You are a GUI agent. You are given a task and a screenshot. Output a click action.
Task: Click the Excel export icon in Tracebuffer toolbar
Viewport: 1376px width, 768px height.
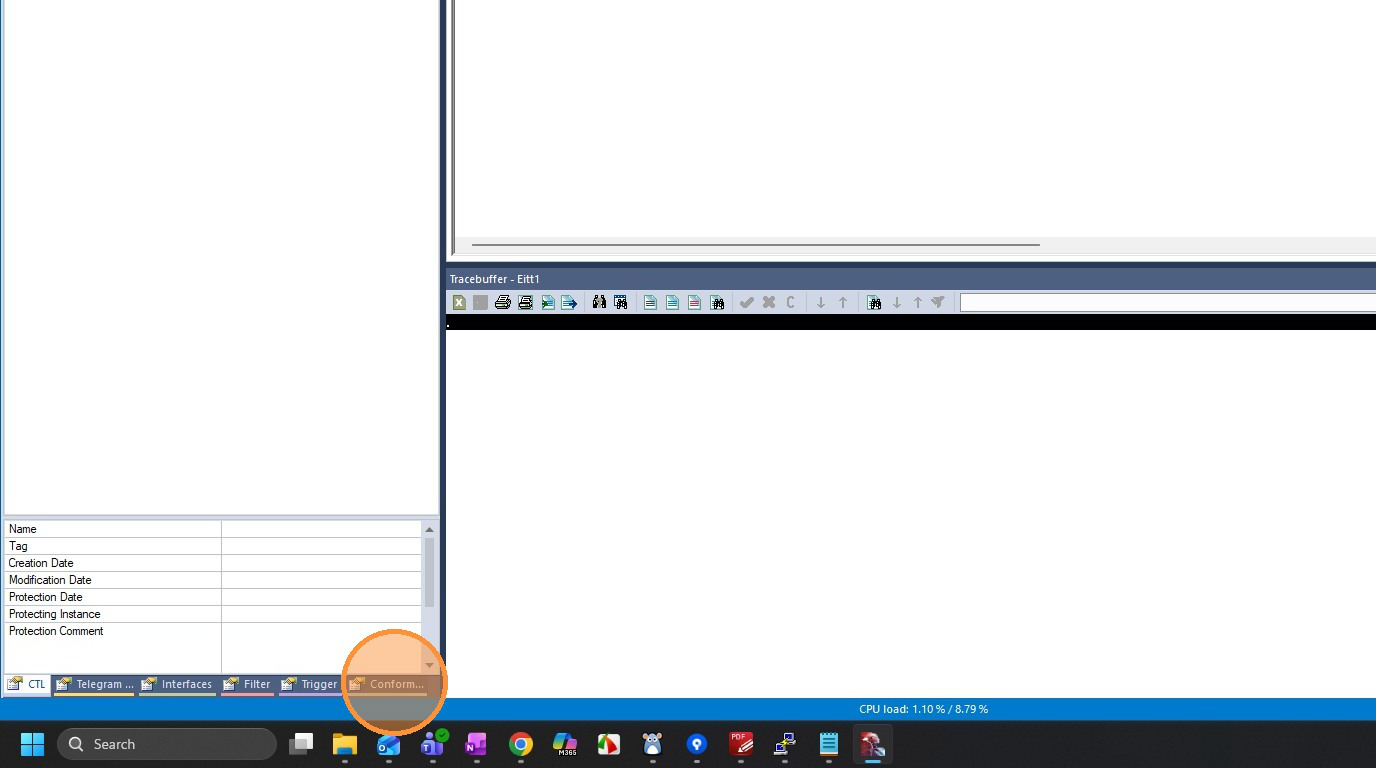tap(459, 302)
